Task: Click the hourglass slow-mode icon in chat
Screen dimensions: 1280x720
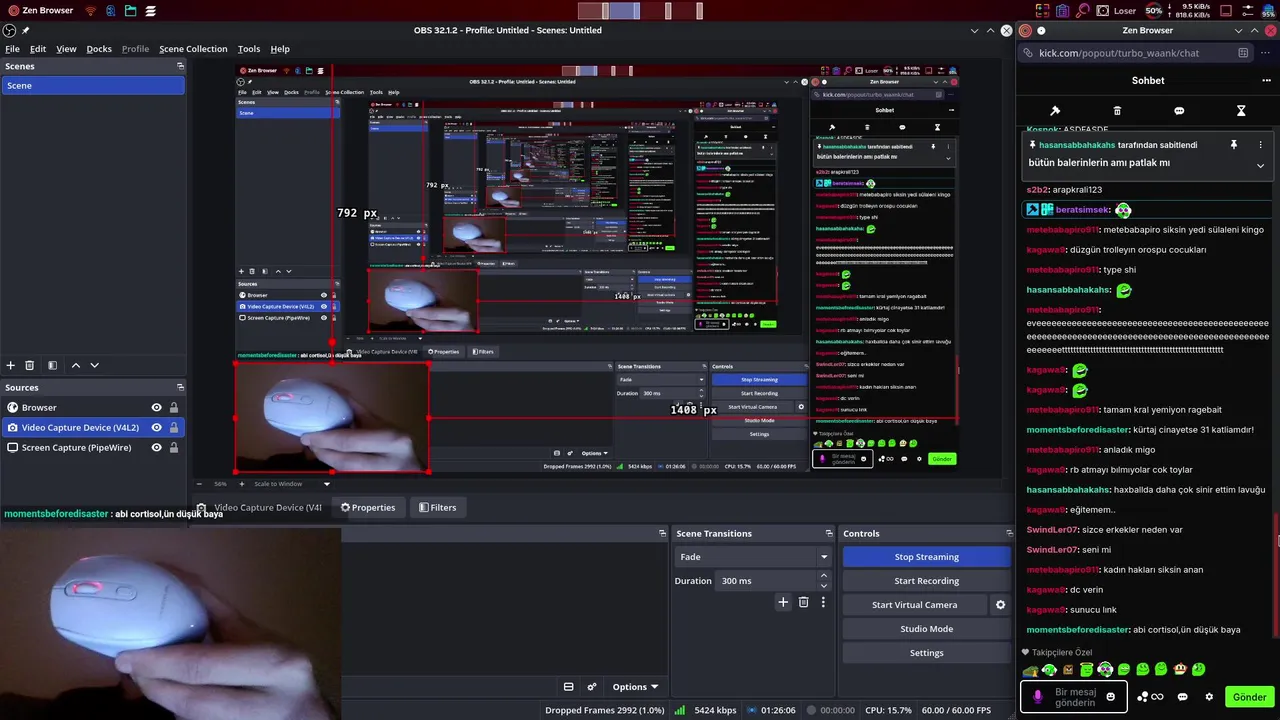Action: pos(1241,111)
